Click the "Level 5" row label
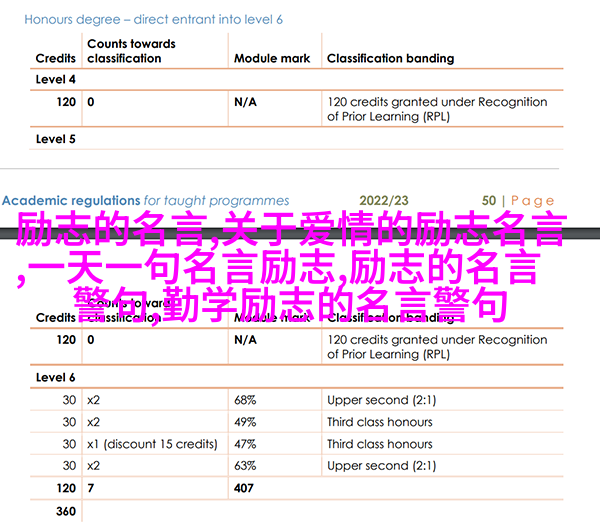The image size is (600, 524). pyautogui.click(x=56, y=139)
